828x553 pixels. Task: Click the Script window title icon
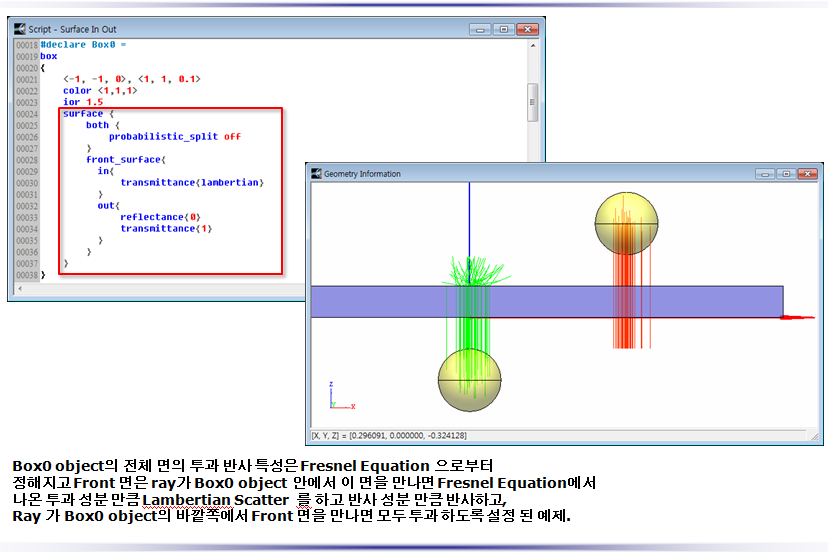click(x=20, y=28)
